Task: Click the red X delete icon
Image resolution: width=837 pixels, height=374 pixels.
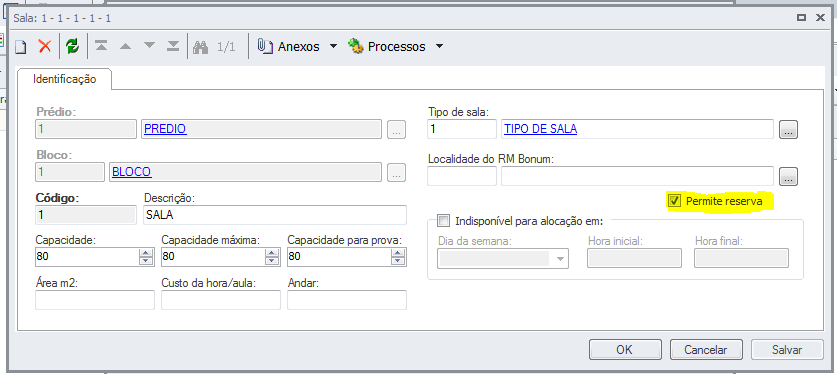Action: coord(45,46)
